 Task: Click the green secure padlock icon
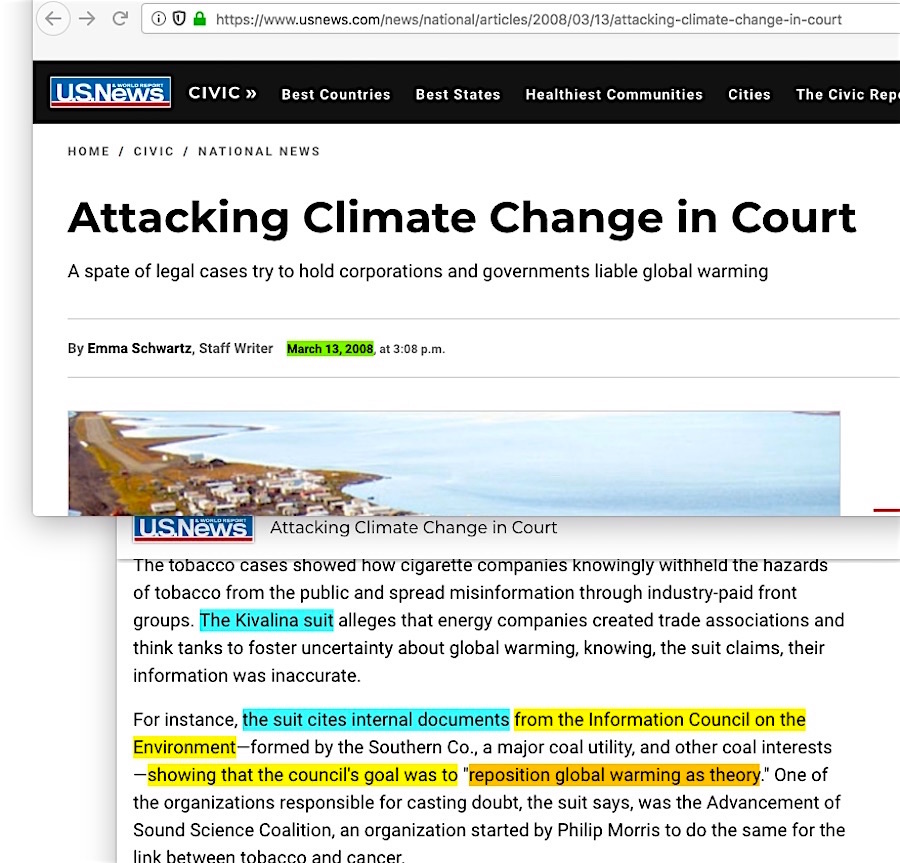tap(199, 19)
